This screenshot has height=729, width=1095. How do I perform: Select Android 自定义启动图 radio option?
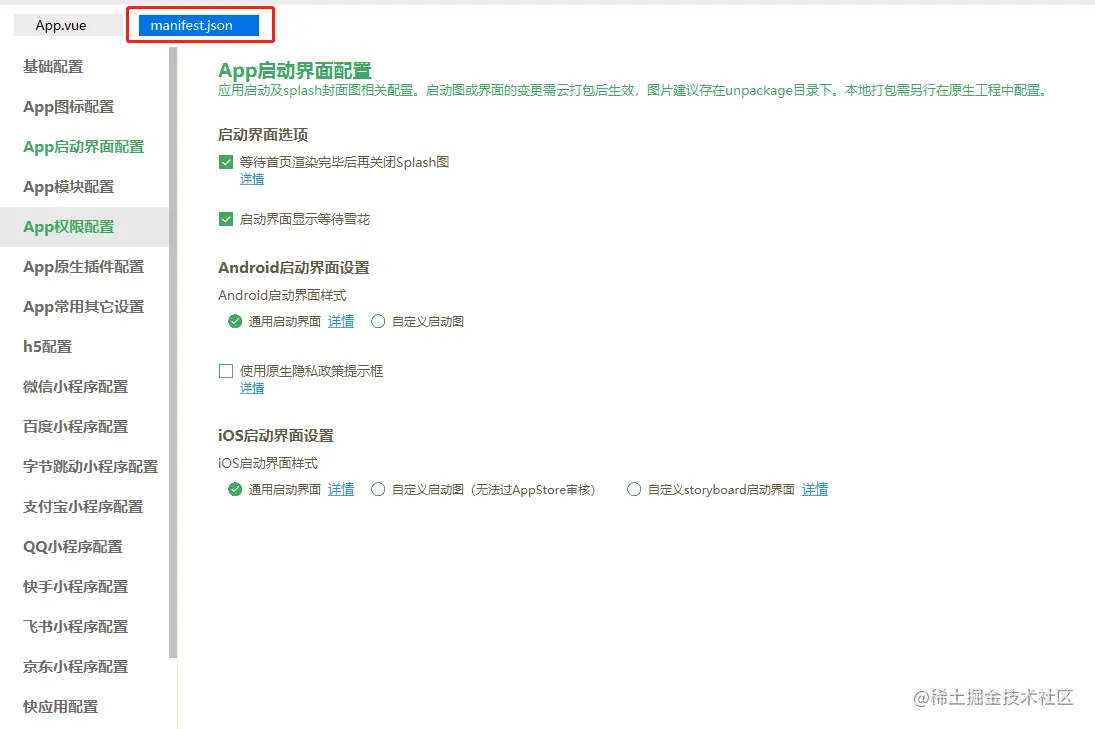click(x=379, y=320)
